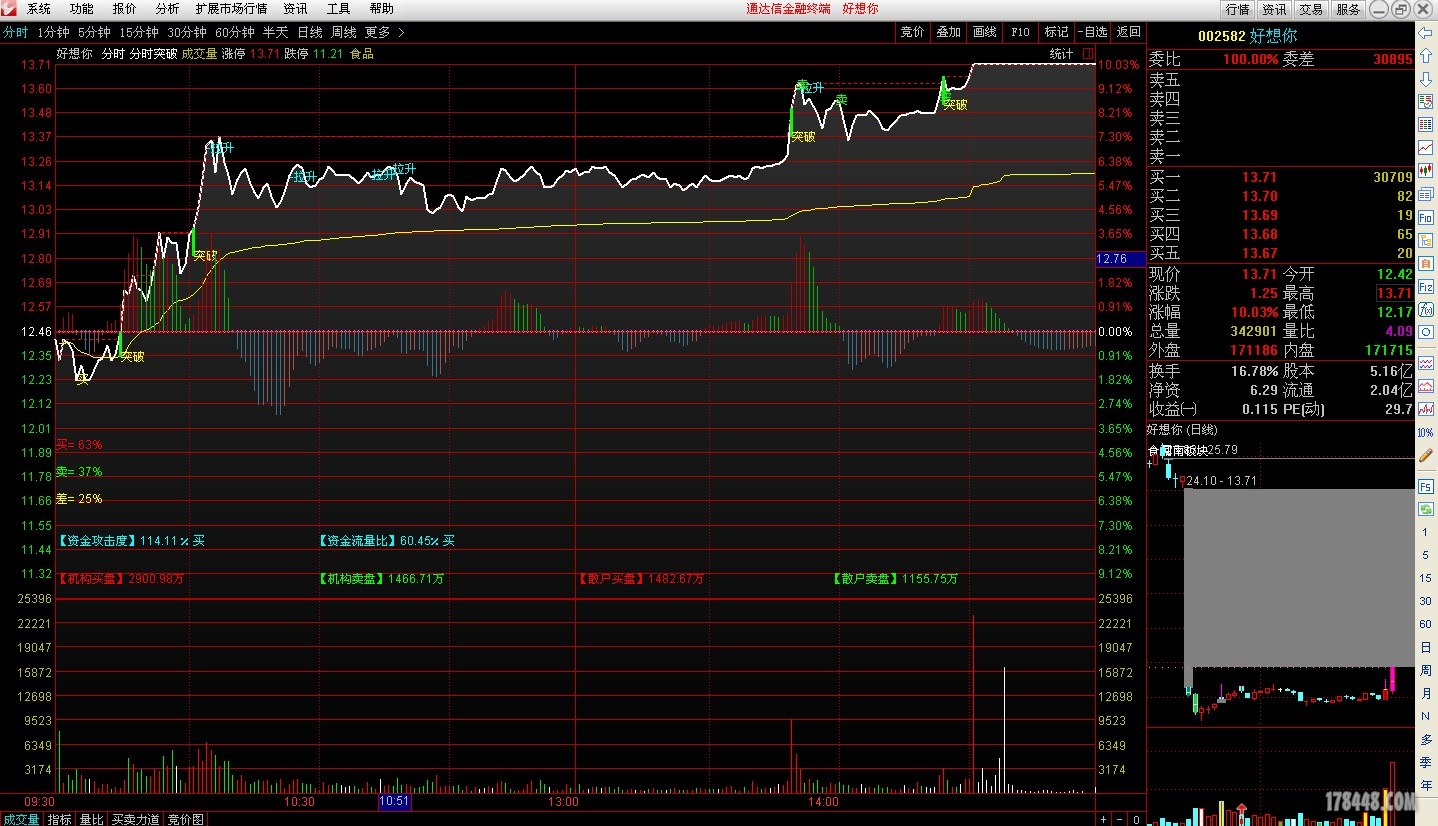Click the 分时突破 indicator label
Image resolution: width=1438 pixels, height=826 pixels.
pos(153,54)
